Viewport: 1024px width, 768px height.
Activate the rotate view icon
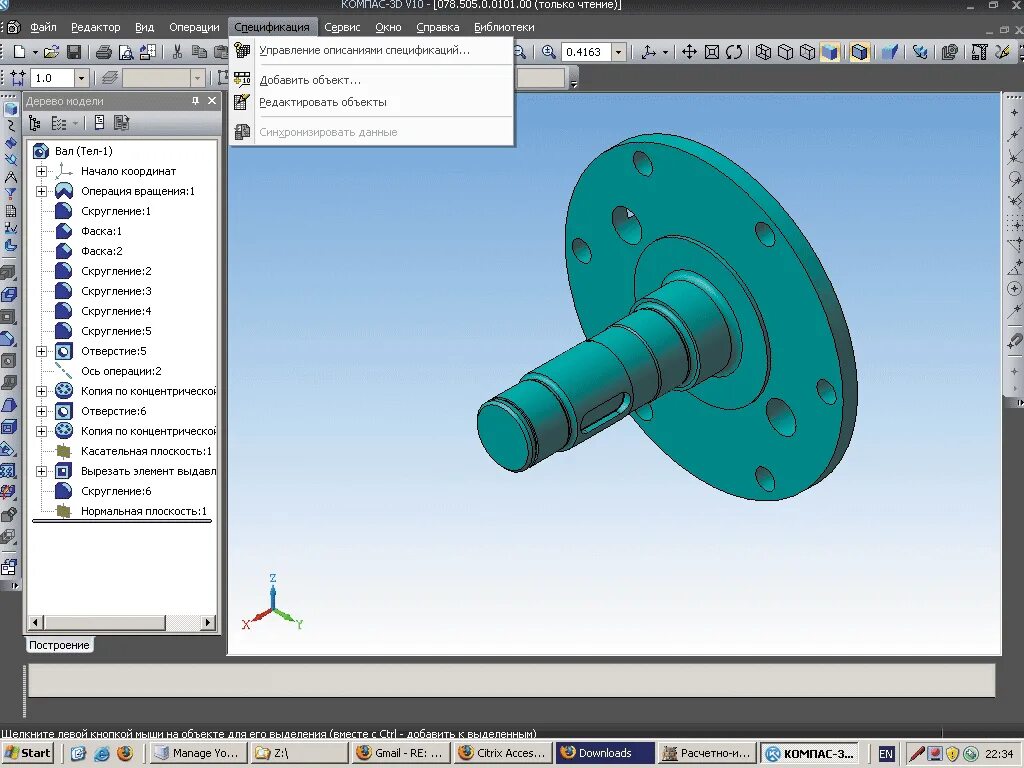click(734, 52)
